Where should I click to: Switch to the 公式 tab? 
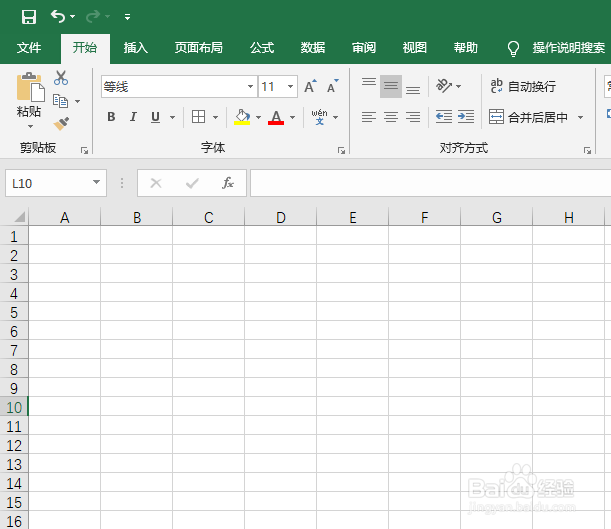point(262,48)
